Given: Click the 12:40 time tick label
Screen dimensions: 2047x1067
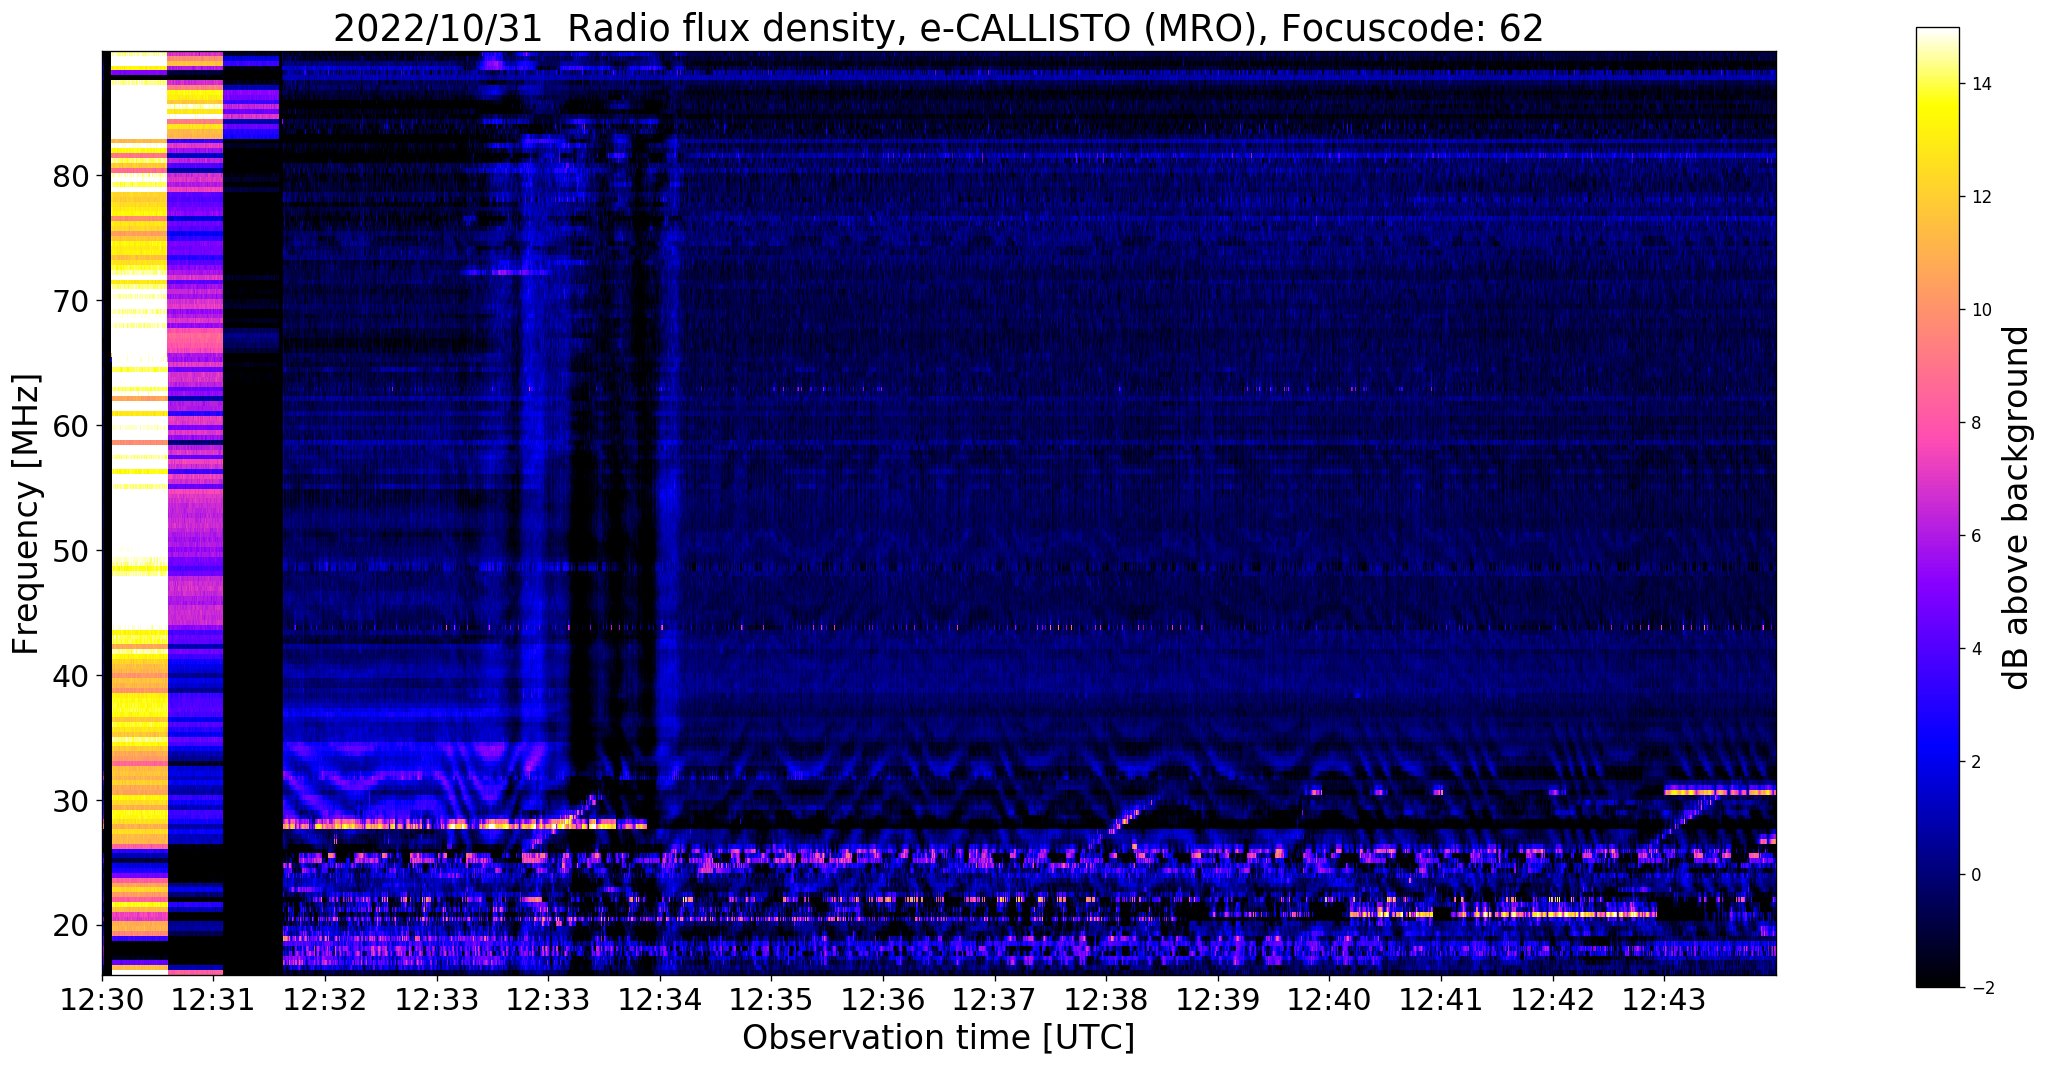Looking at the screenshot, I should coord(1330,1000).
